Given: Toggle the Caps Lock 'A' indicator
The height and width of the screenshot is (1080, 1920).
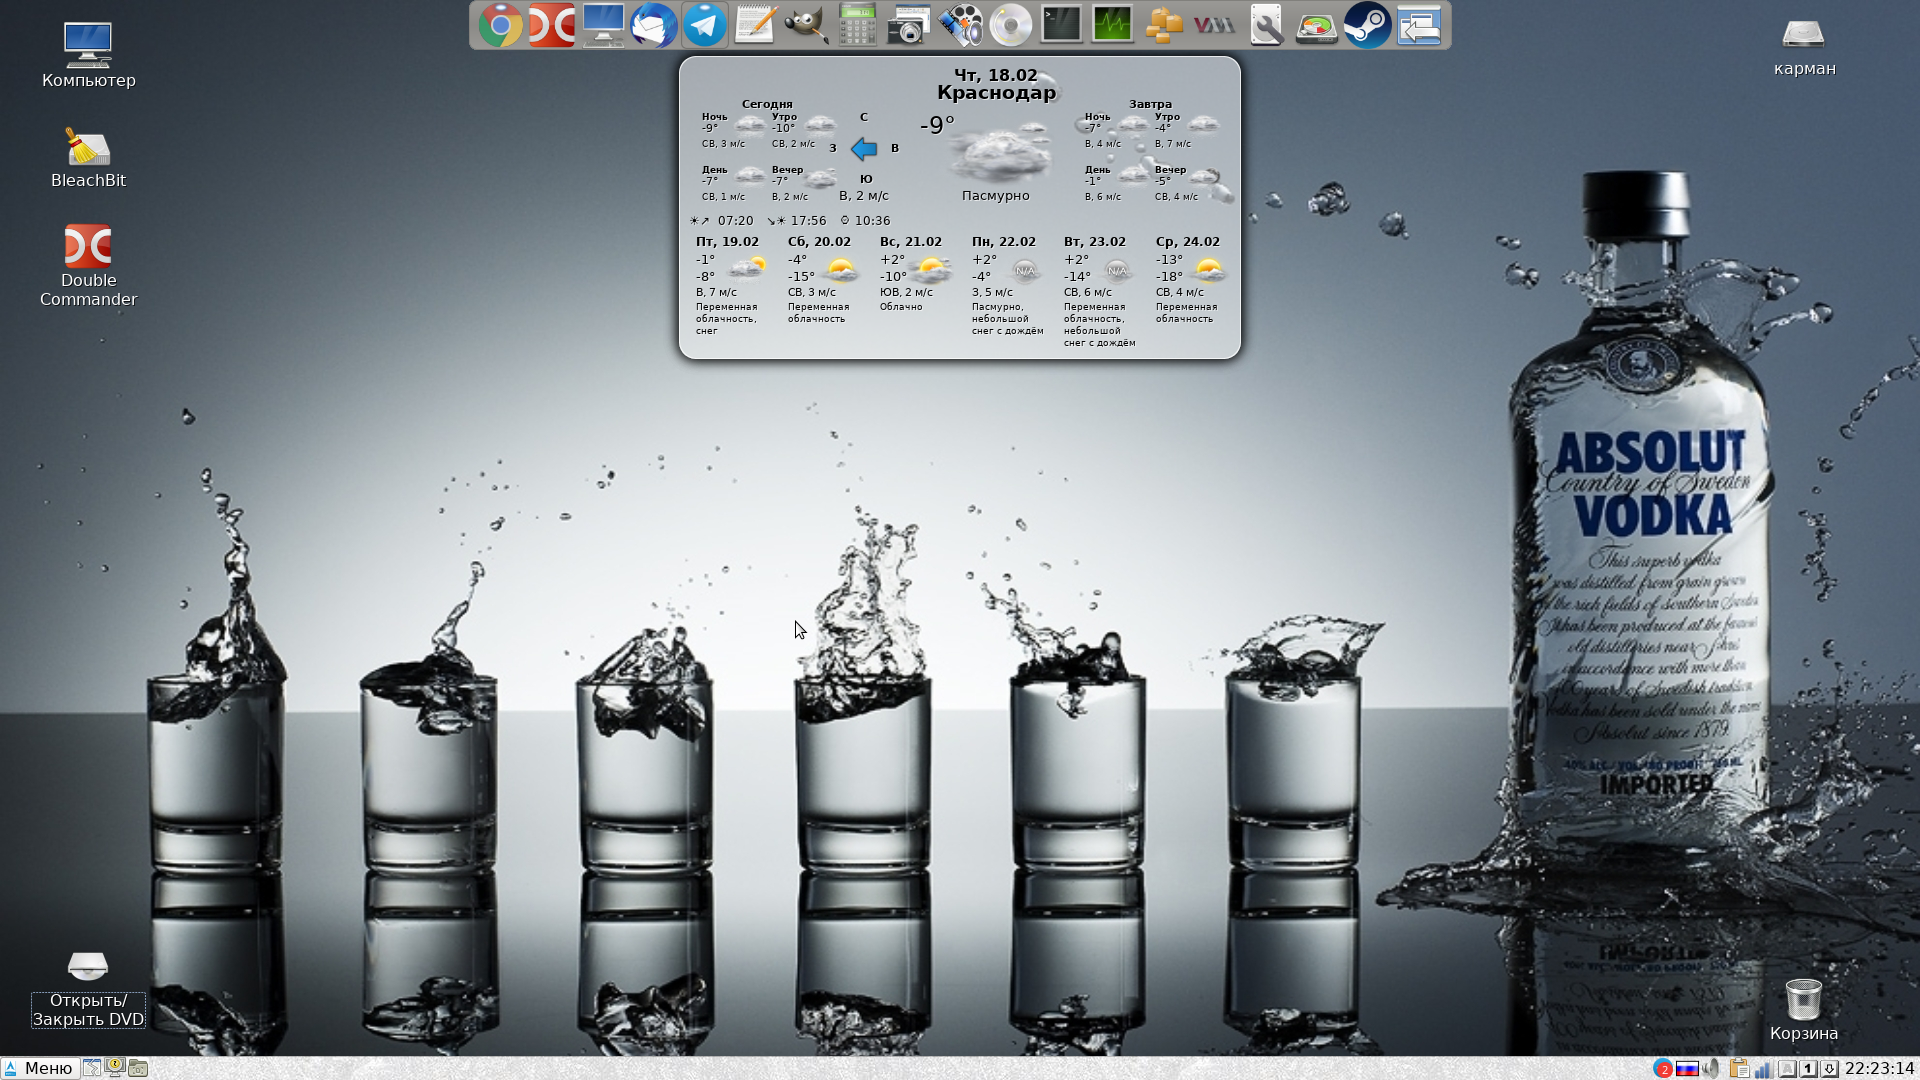Looking at the screenshot, I should pos(1787,1069).
